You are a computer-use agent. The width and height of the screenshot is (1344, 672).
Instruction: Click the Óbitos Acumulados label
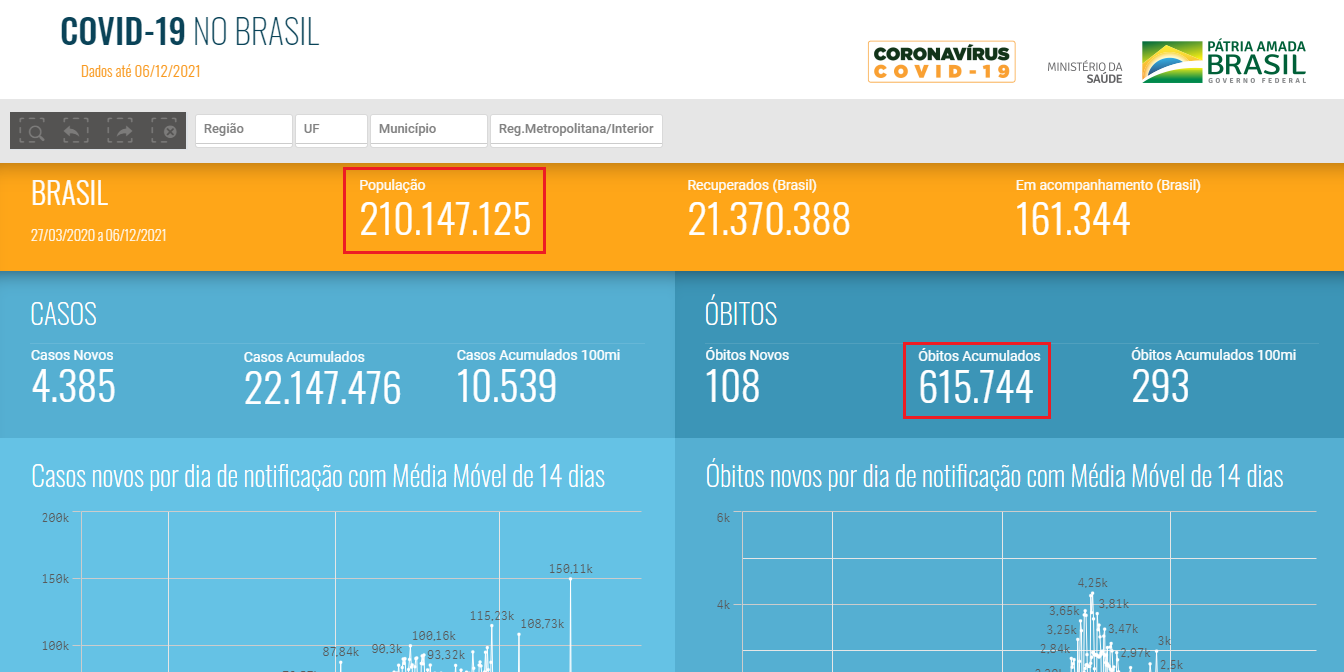(x=979, y=356)
